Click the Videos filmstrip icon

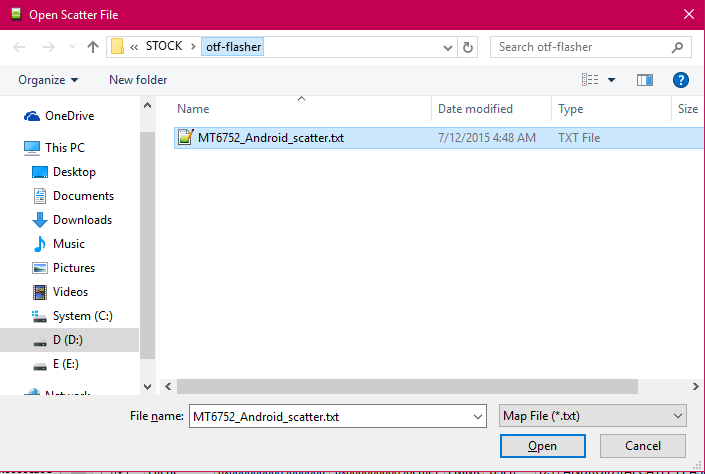coord(40,292)
